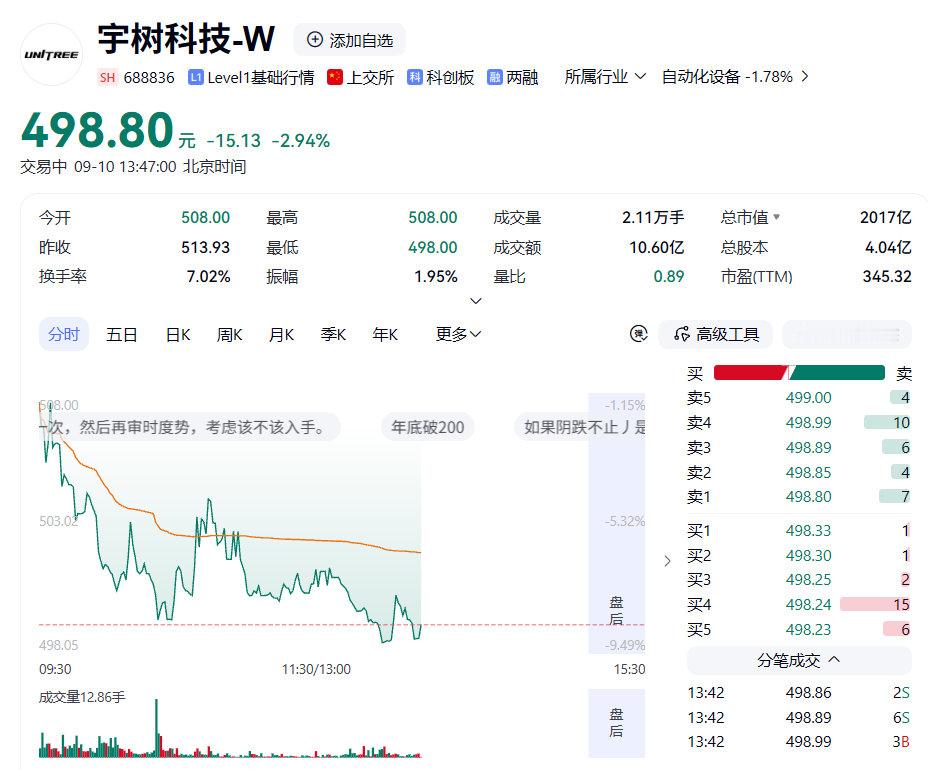Switch to the 五日 tab
This screenshot has height=770, width=928.
click(121, 334)
